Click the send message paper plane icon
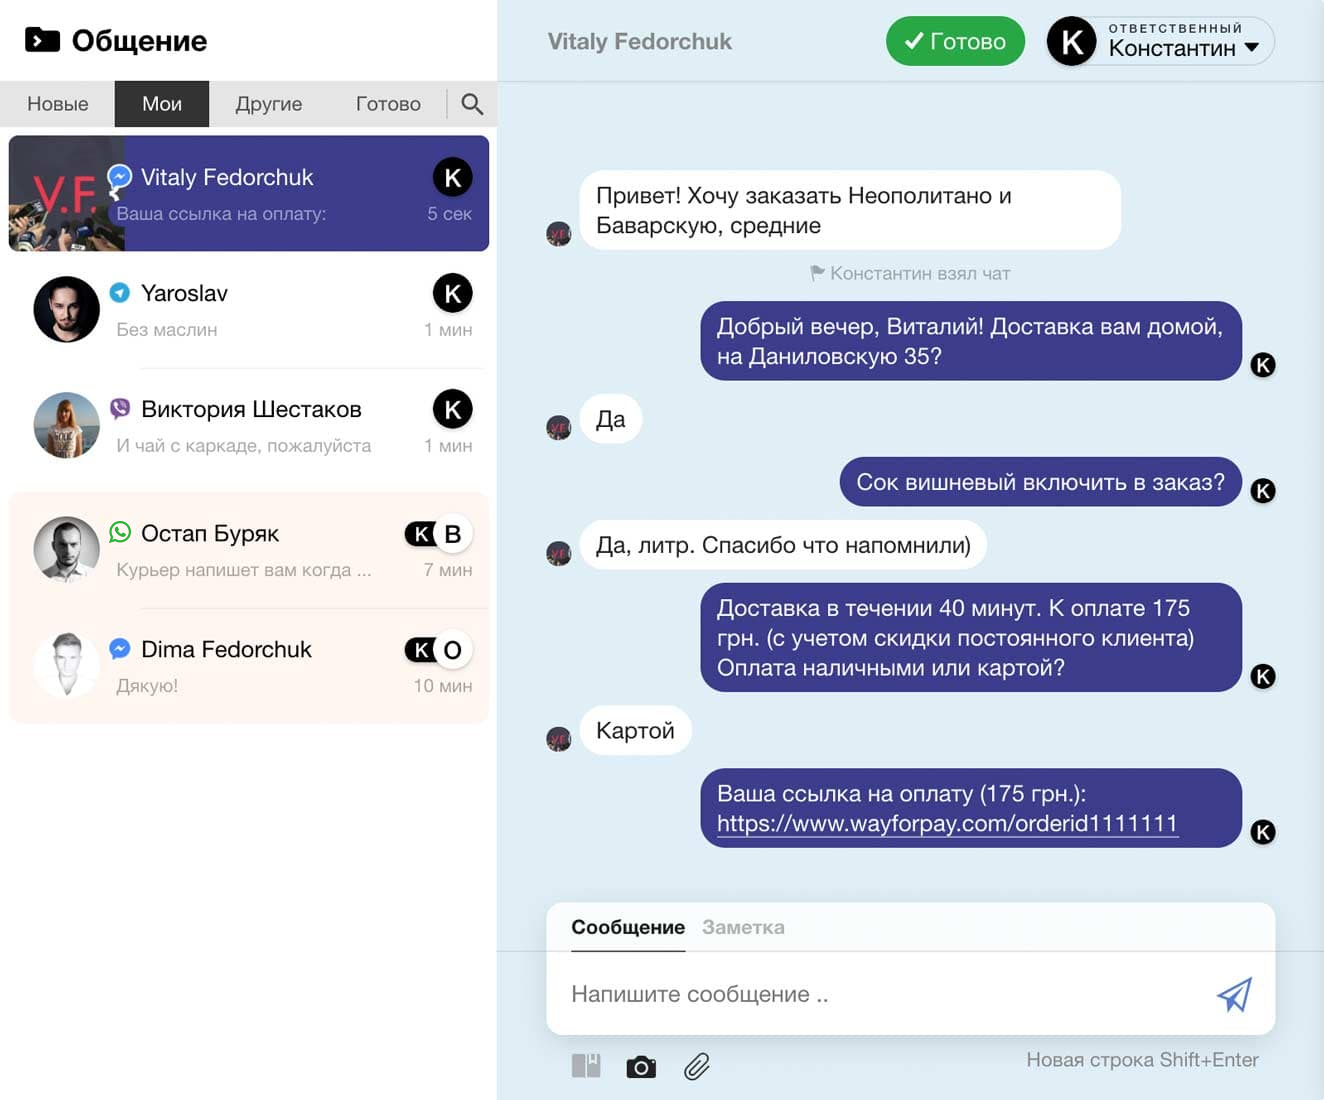This screenshot has height=1100, width=1324. pyautogui.click(x=1234, y=994)
